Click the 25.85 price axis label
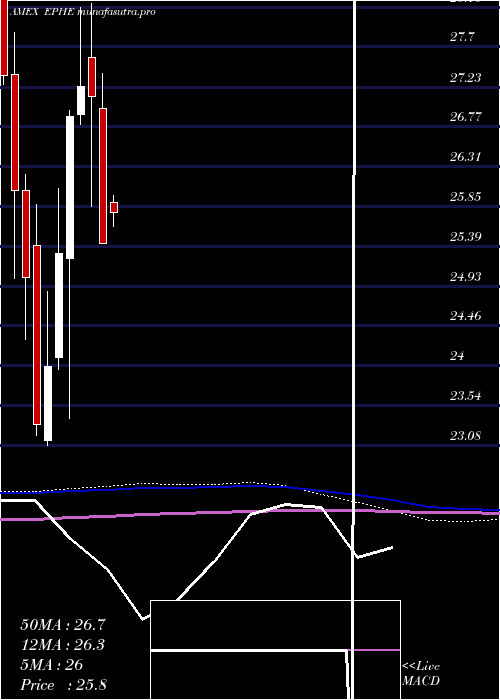Viewport: 500px width, 700px height. pyautogui.click(x=466, y=196)
